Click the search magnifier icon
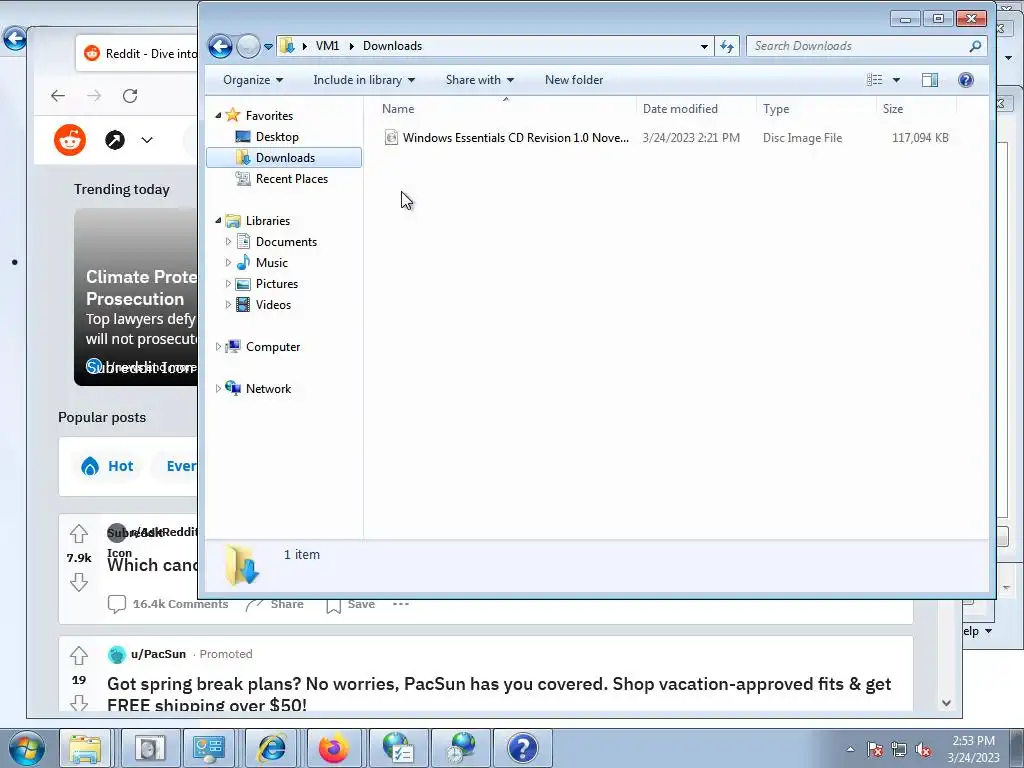Screen dimensions: 1024x768 pyautogui.click(x=975, y=46)
